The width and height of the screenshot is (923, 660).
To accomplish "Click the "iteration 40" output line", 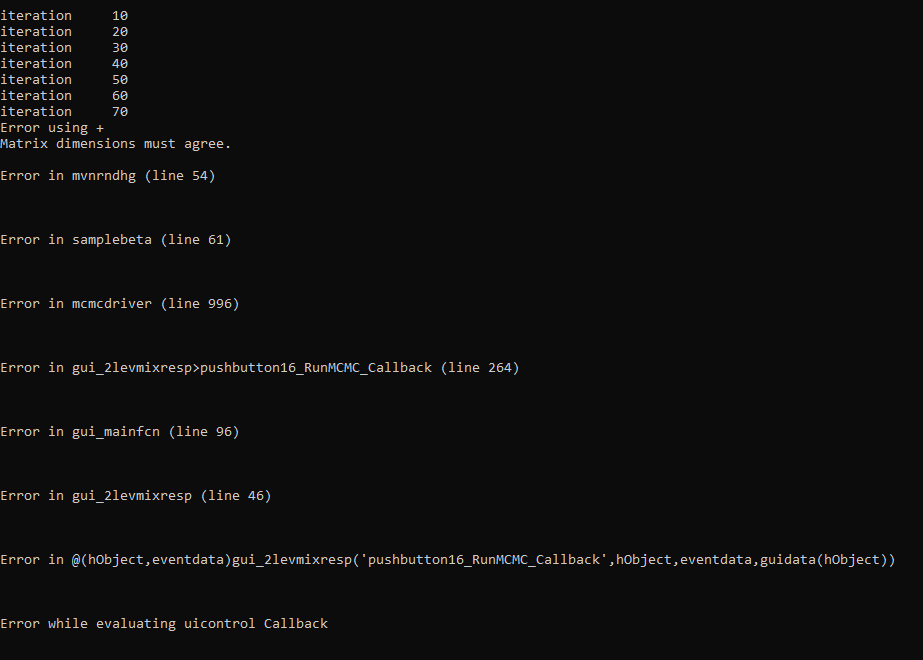I will (x=64, y=64).
